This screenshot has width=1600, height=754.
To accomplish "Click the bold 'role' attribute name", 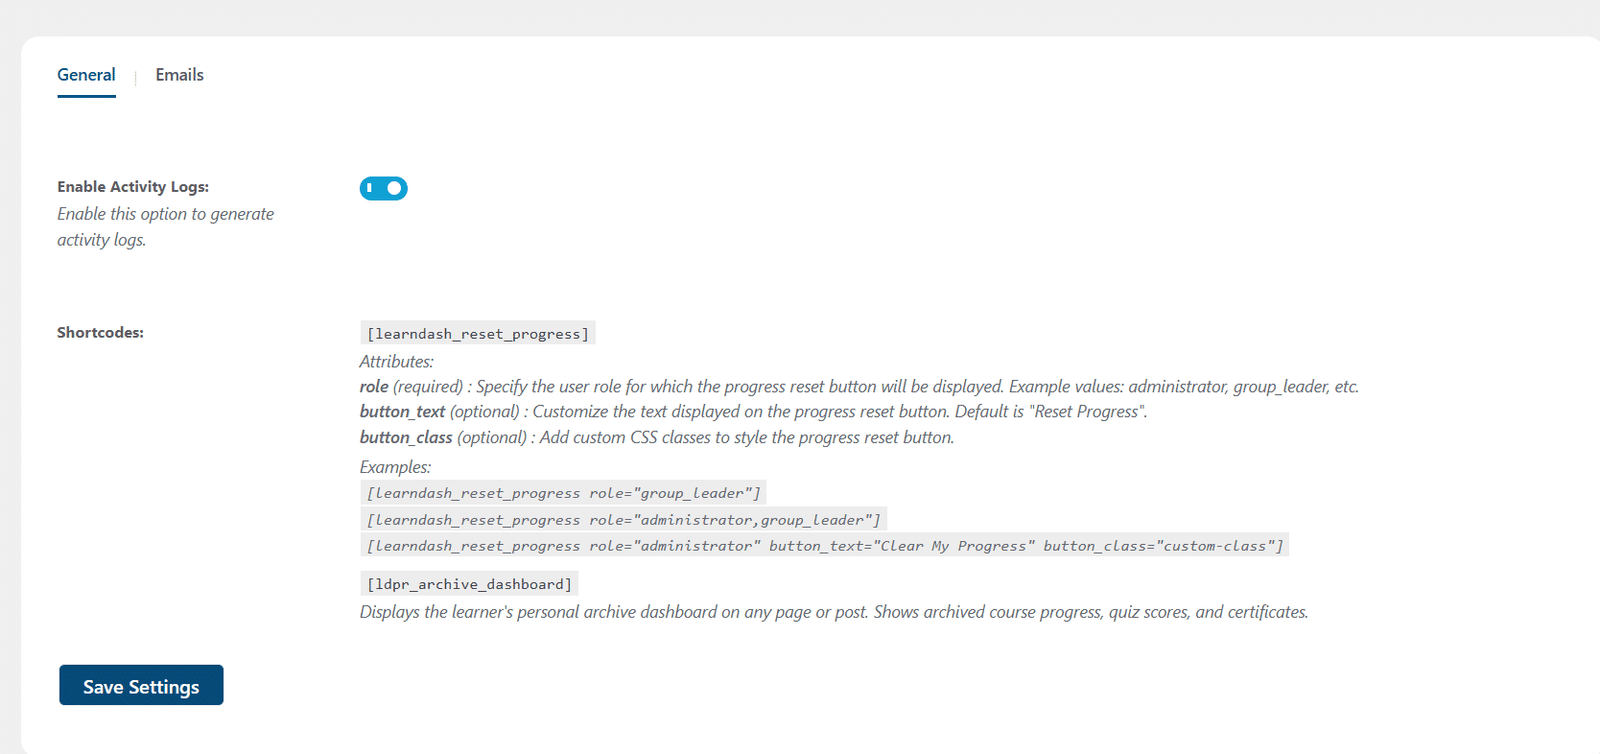I will (x=374, y=387).
